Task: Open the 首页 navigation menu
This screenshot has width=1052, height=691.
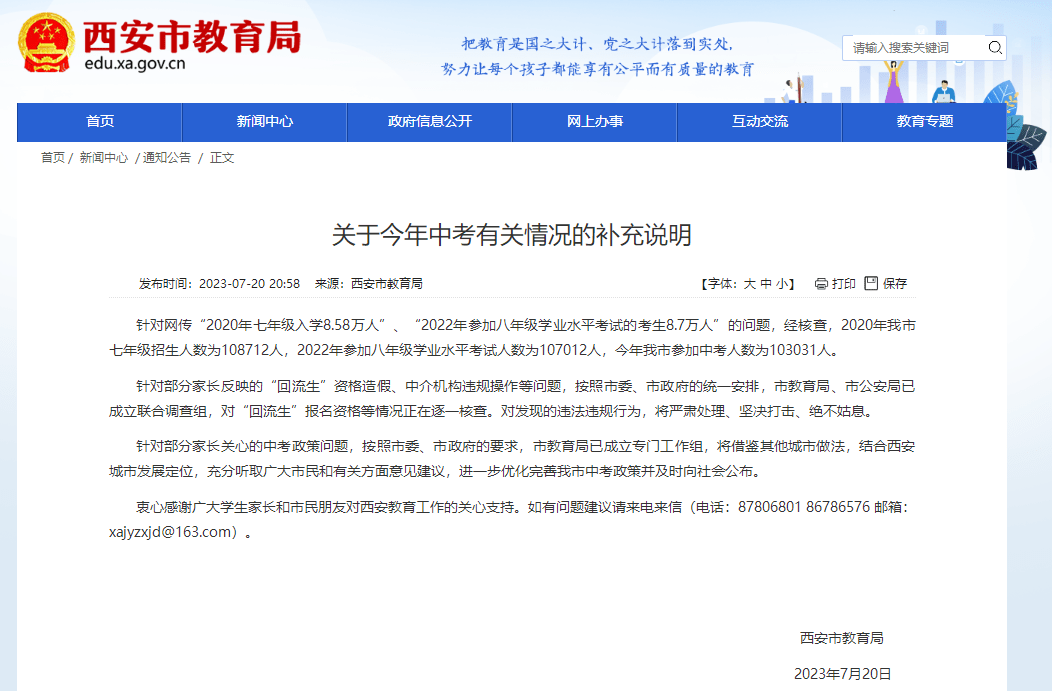Action: point(100,121)
